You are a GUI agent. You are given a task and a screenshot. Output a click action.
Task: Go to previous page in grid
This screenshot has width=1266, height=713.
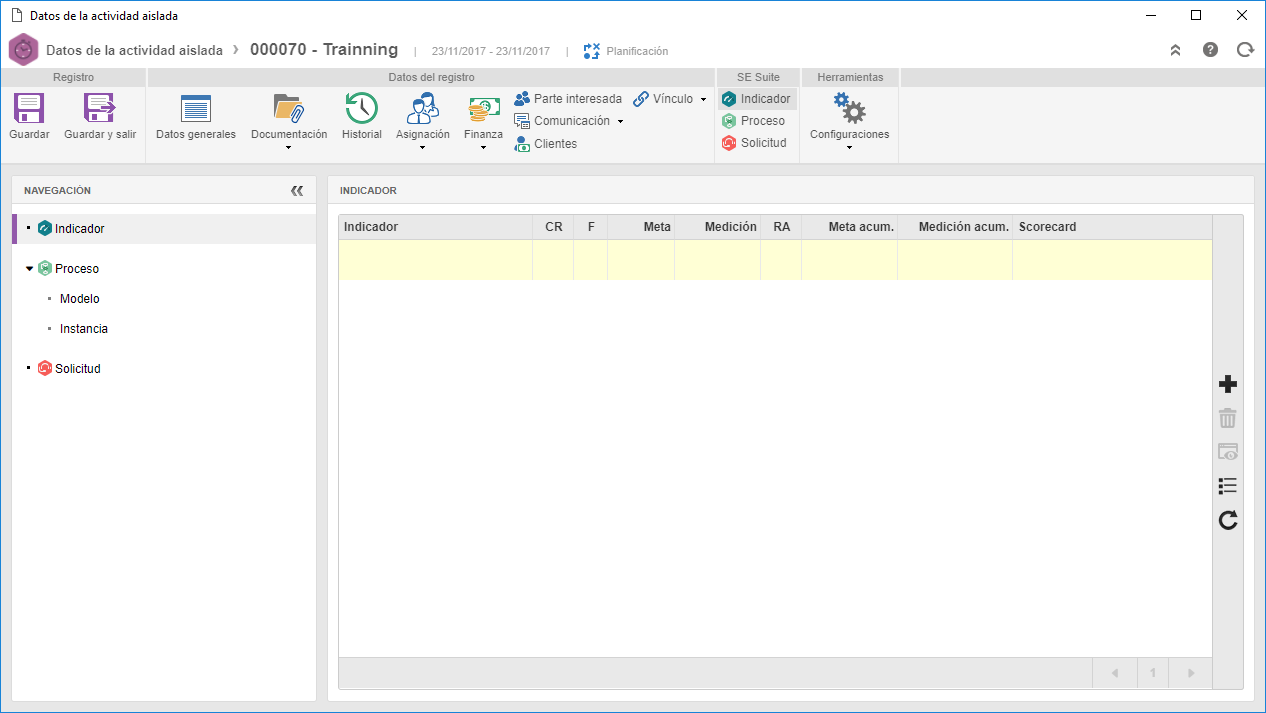(x=1115, y=673)
